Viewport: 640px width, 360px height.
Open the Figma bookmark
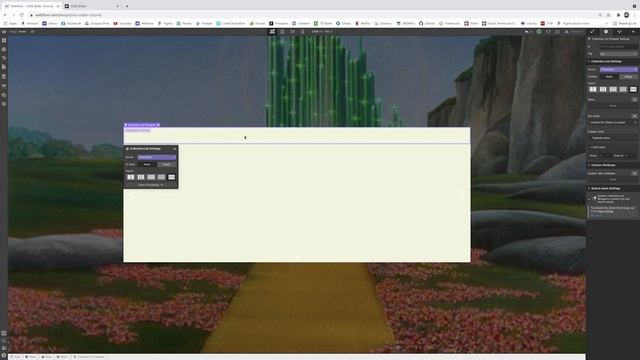[x=165, y=23]
